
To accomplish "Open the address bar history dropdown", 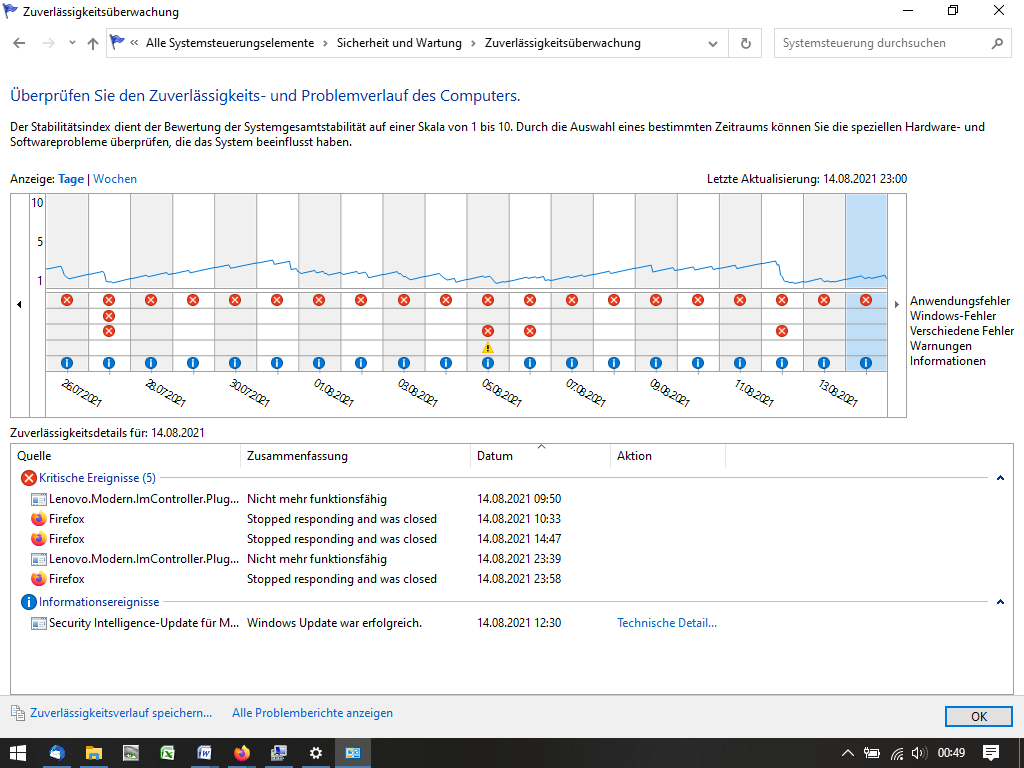I will [713, 44].
